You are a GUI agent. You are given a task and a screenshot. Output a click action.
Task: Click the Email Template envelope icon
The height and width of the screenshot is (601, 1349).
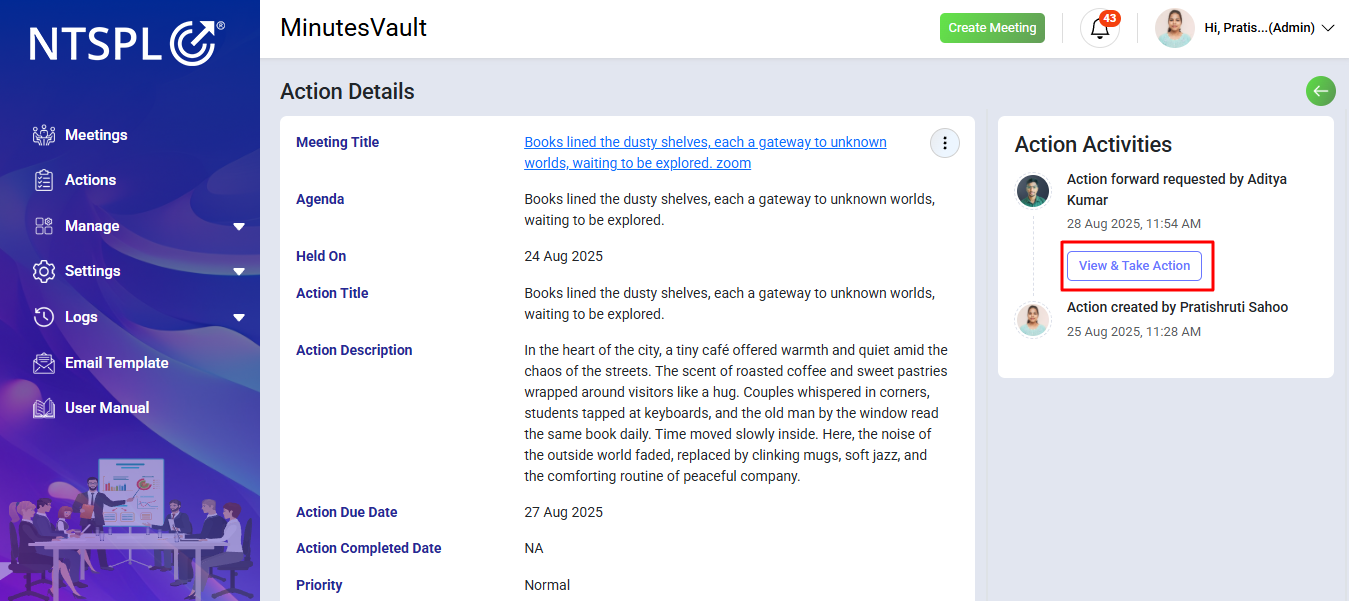pyautogui.click(x=44, y=363)
